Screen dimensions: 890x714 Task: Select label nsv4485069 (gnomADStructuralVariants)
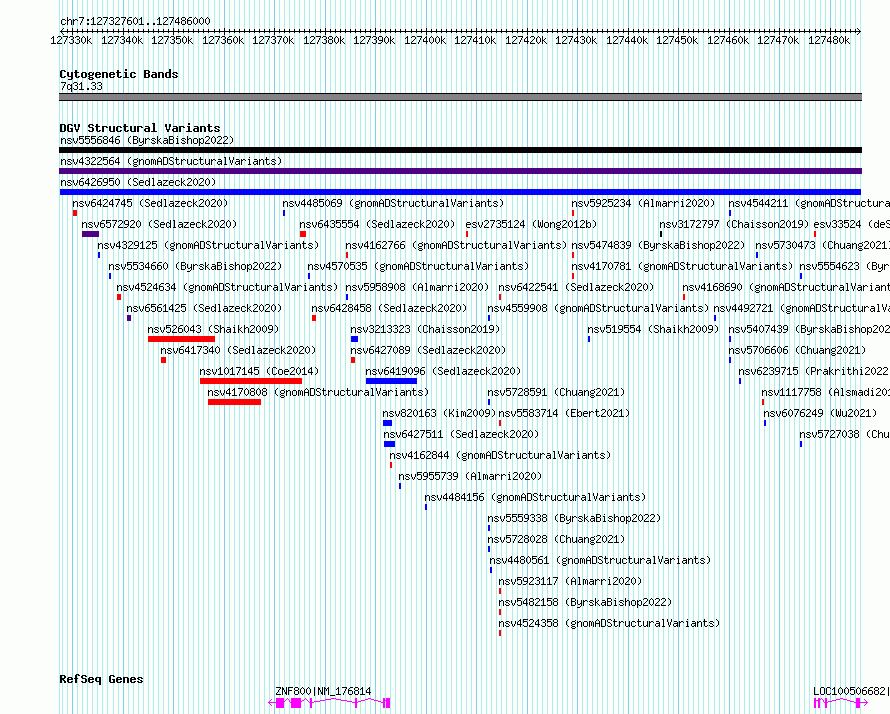pos(393,203)
